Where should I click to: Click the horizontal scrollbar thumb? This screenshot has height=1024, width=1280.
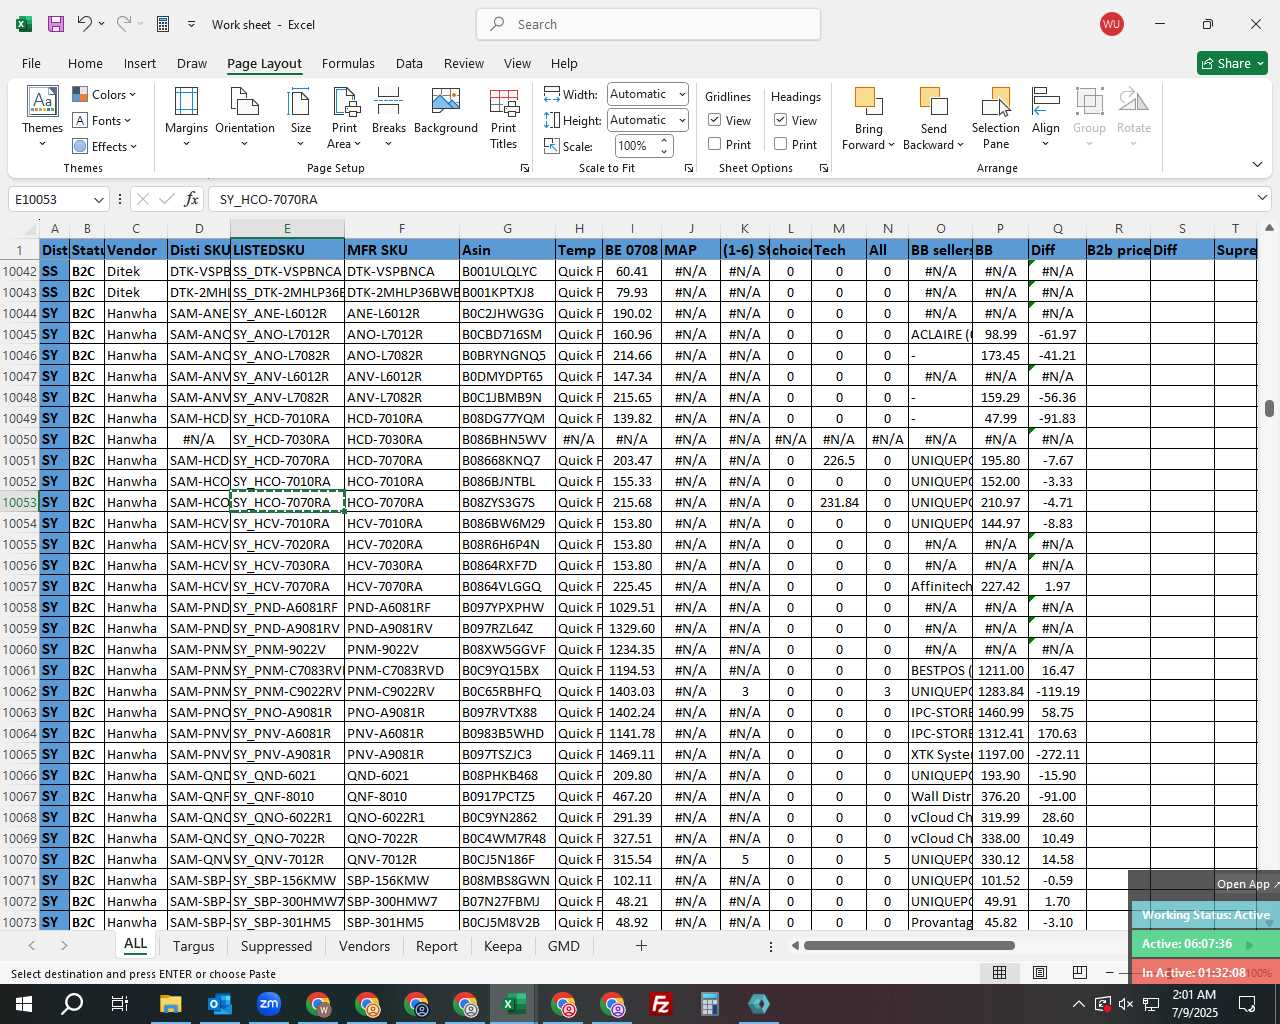click(x=909, y=946)
